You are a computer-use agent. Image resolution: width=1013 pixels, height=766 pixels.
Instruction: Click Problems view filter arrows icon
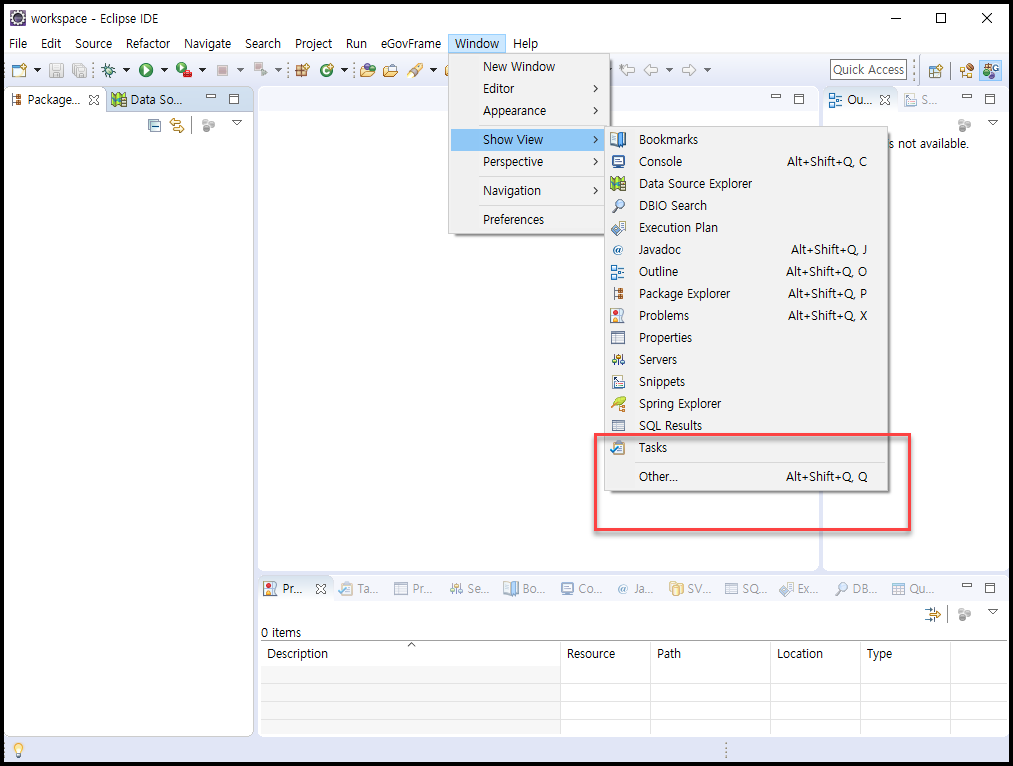coord(932,614)
